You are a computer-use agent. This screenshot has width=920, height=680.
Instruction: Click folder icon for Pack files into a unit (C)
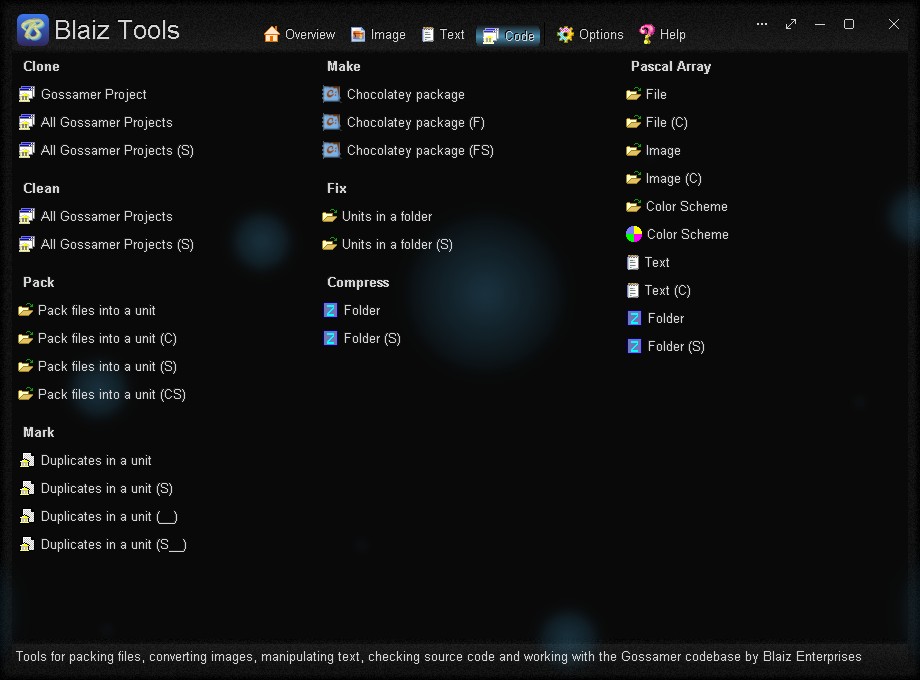(x=25, y=338)
